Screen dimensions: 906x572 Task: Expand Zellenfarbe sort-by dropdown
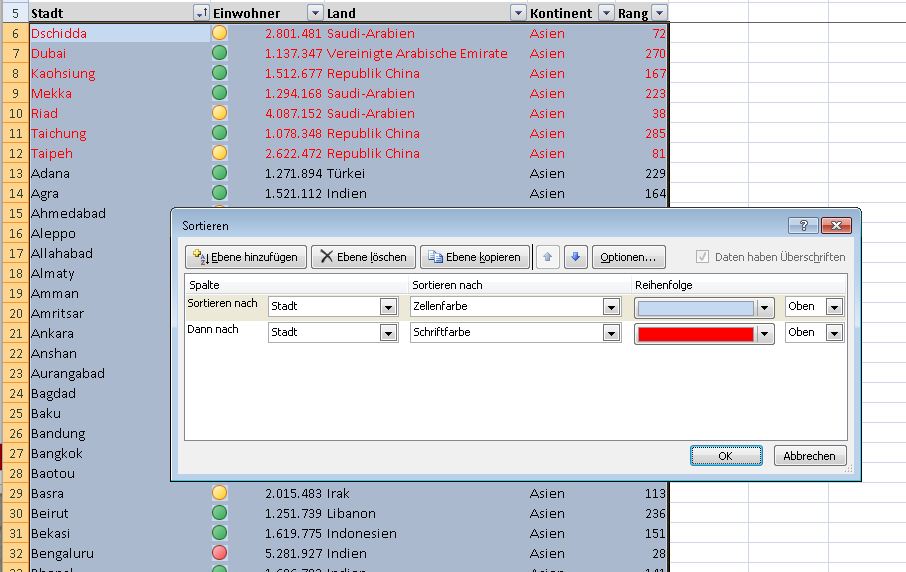611,307
